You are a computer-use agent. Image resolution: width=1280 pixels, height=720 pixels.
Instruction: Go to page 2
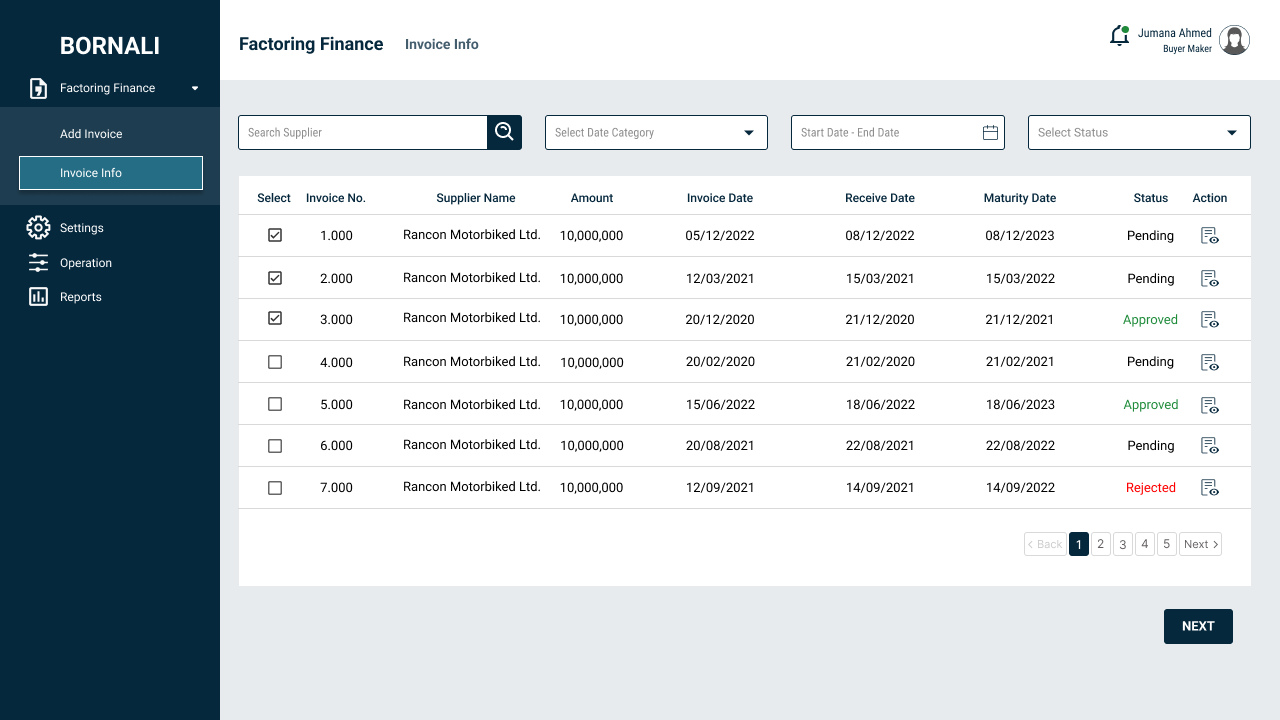(1101, 544)
